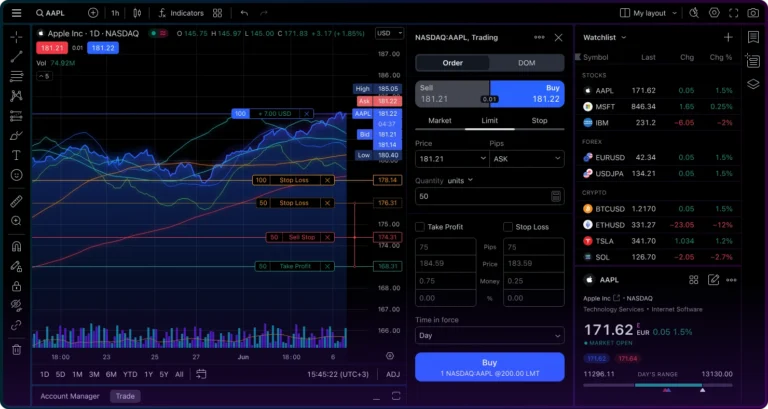
Task: Take a chart snapshot with camera icon
Action: click(753, 13)
